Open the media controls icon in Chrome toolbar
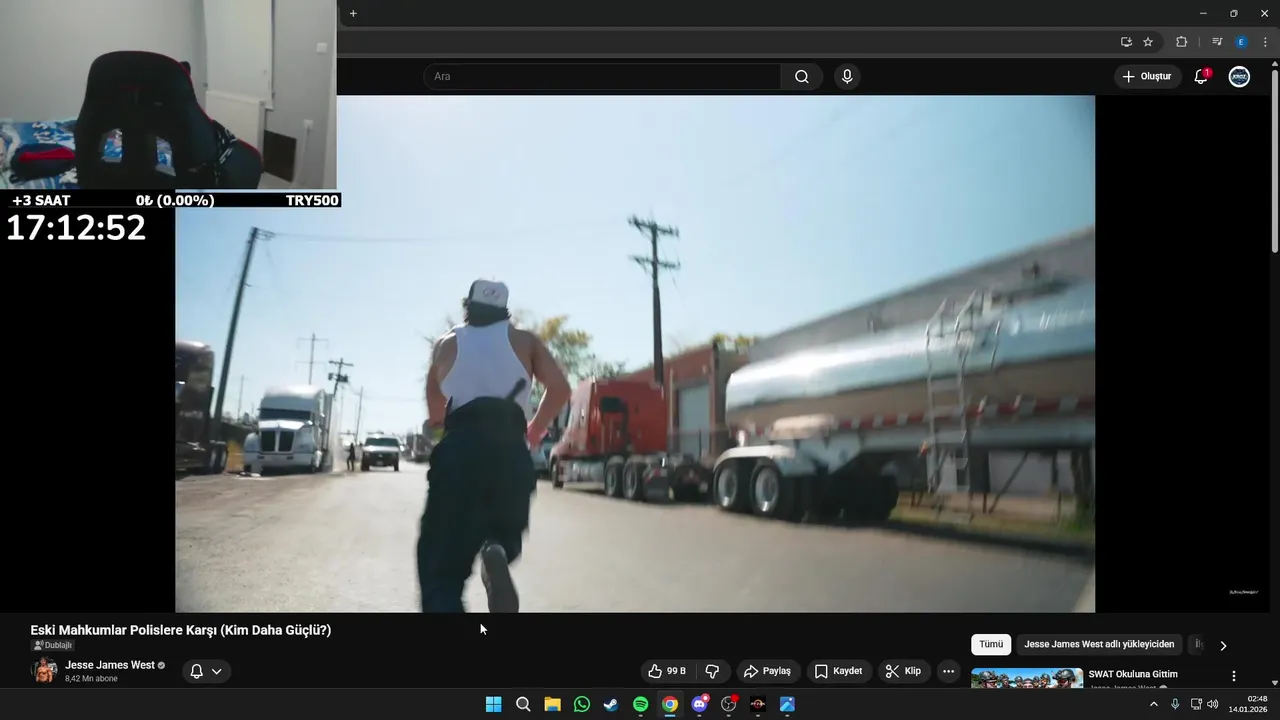This screenshot has width=1280, height=720. click(1217, 42)
